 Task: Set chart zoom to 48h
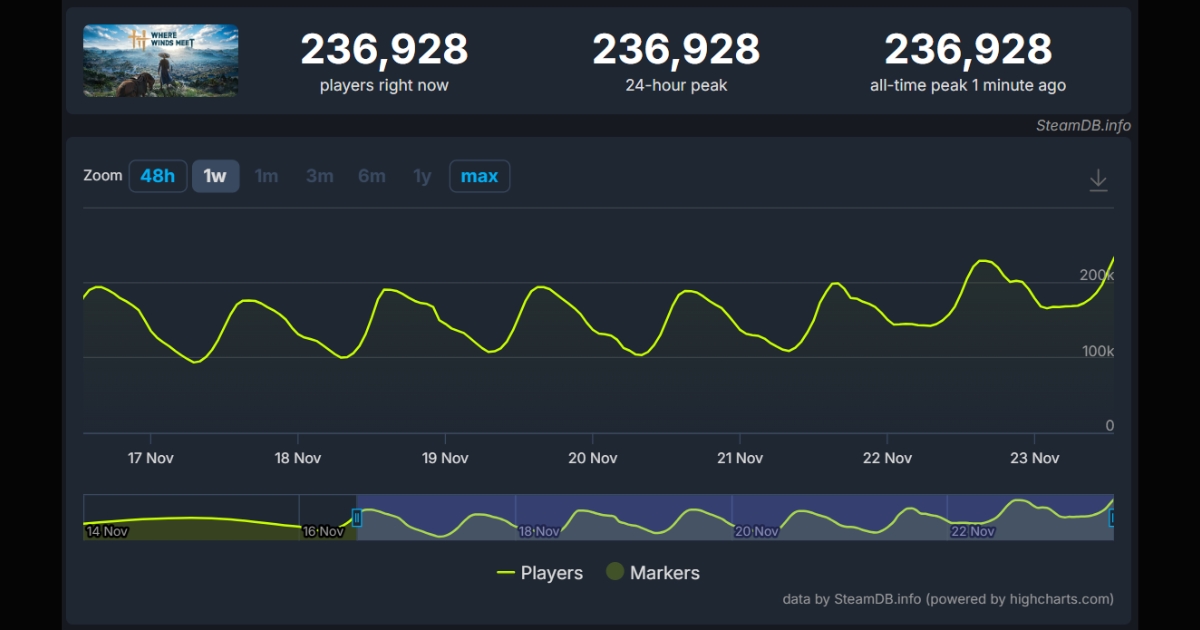click(x=158, y=176)
